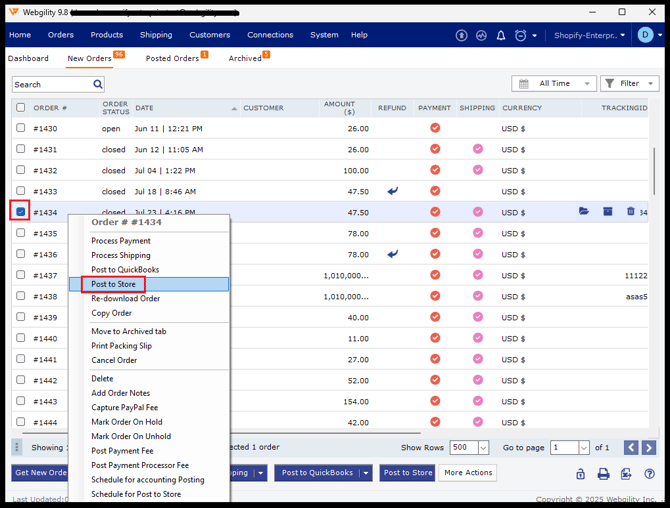Screen dimensions: 670x508
Task: Open the All Time date range dropdown
Action: click(554, 84)
